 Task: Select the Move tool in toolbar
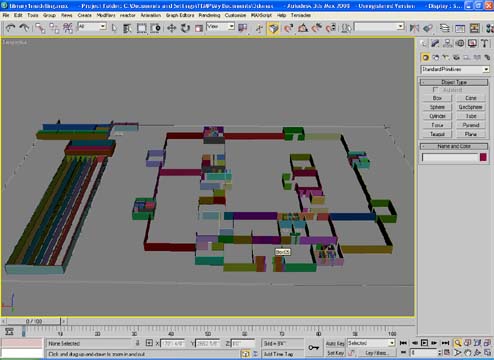point(171,28)
